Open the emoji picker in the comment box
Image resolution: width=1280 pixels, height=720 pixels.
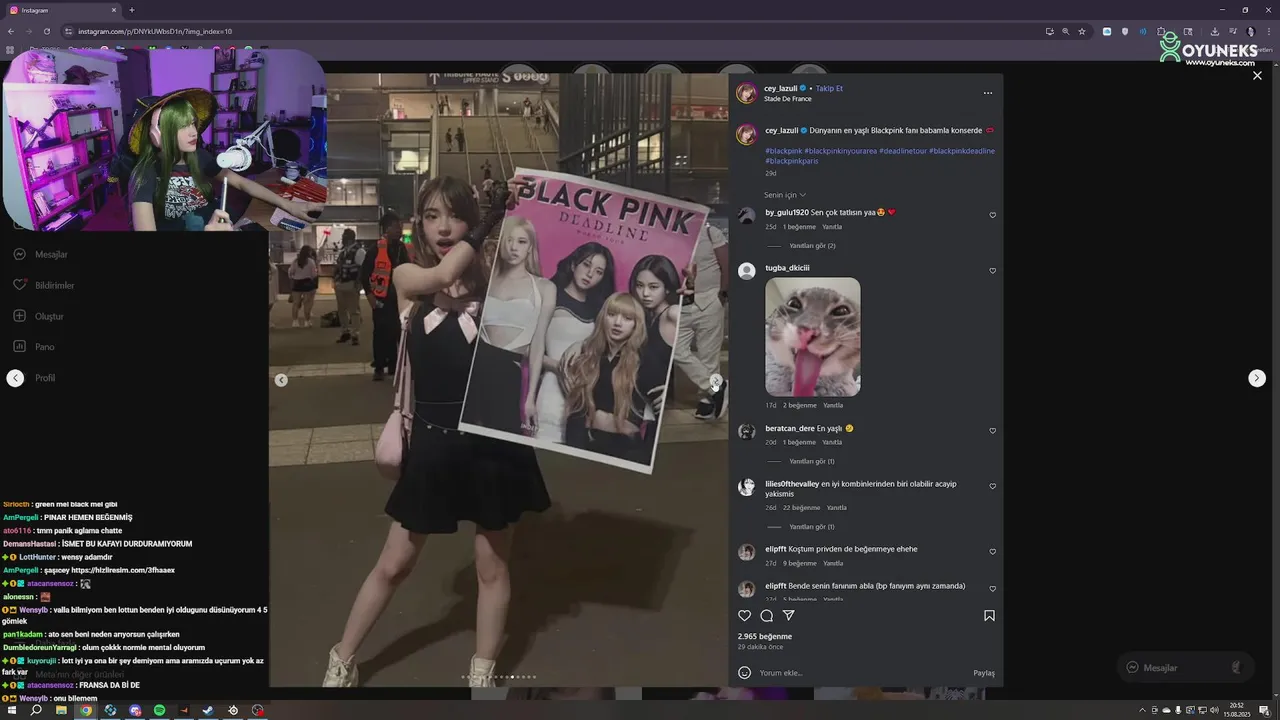(744, 672)
